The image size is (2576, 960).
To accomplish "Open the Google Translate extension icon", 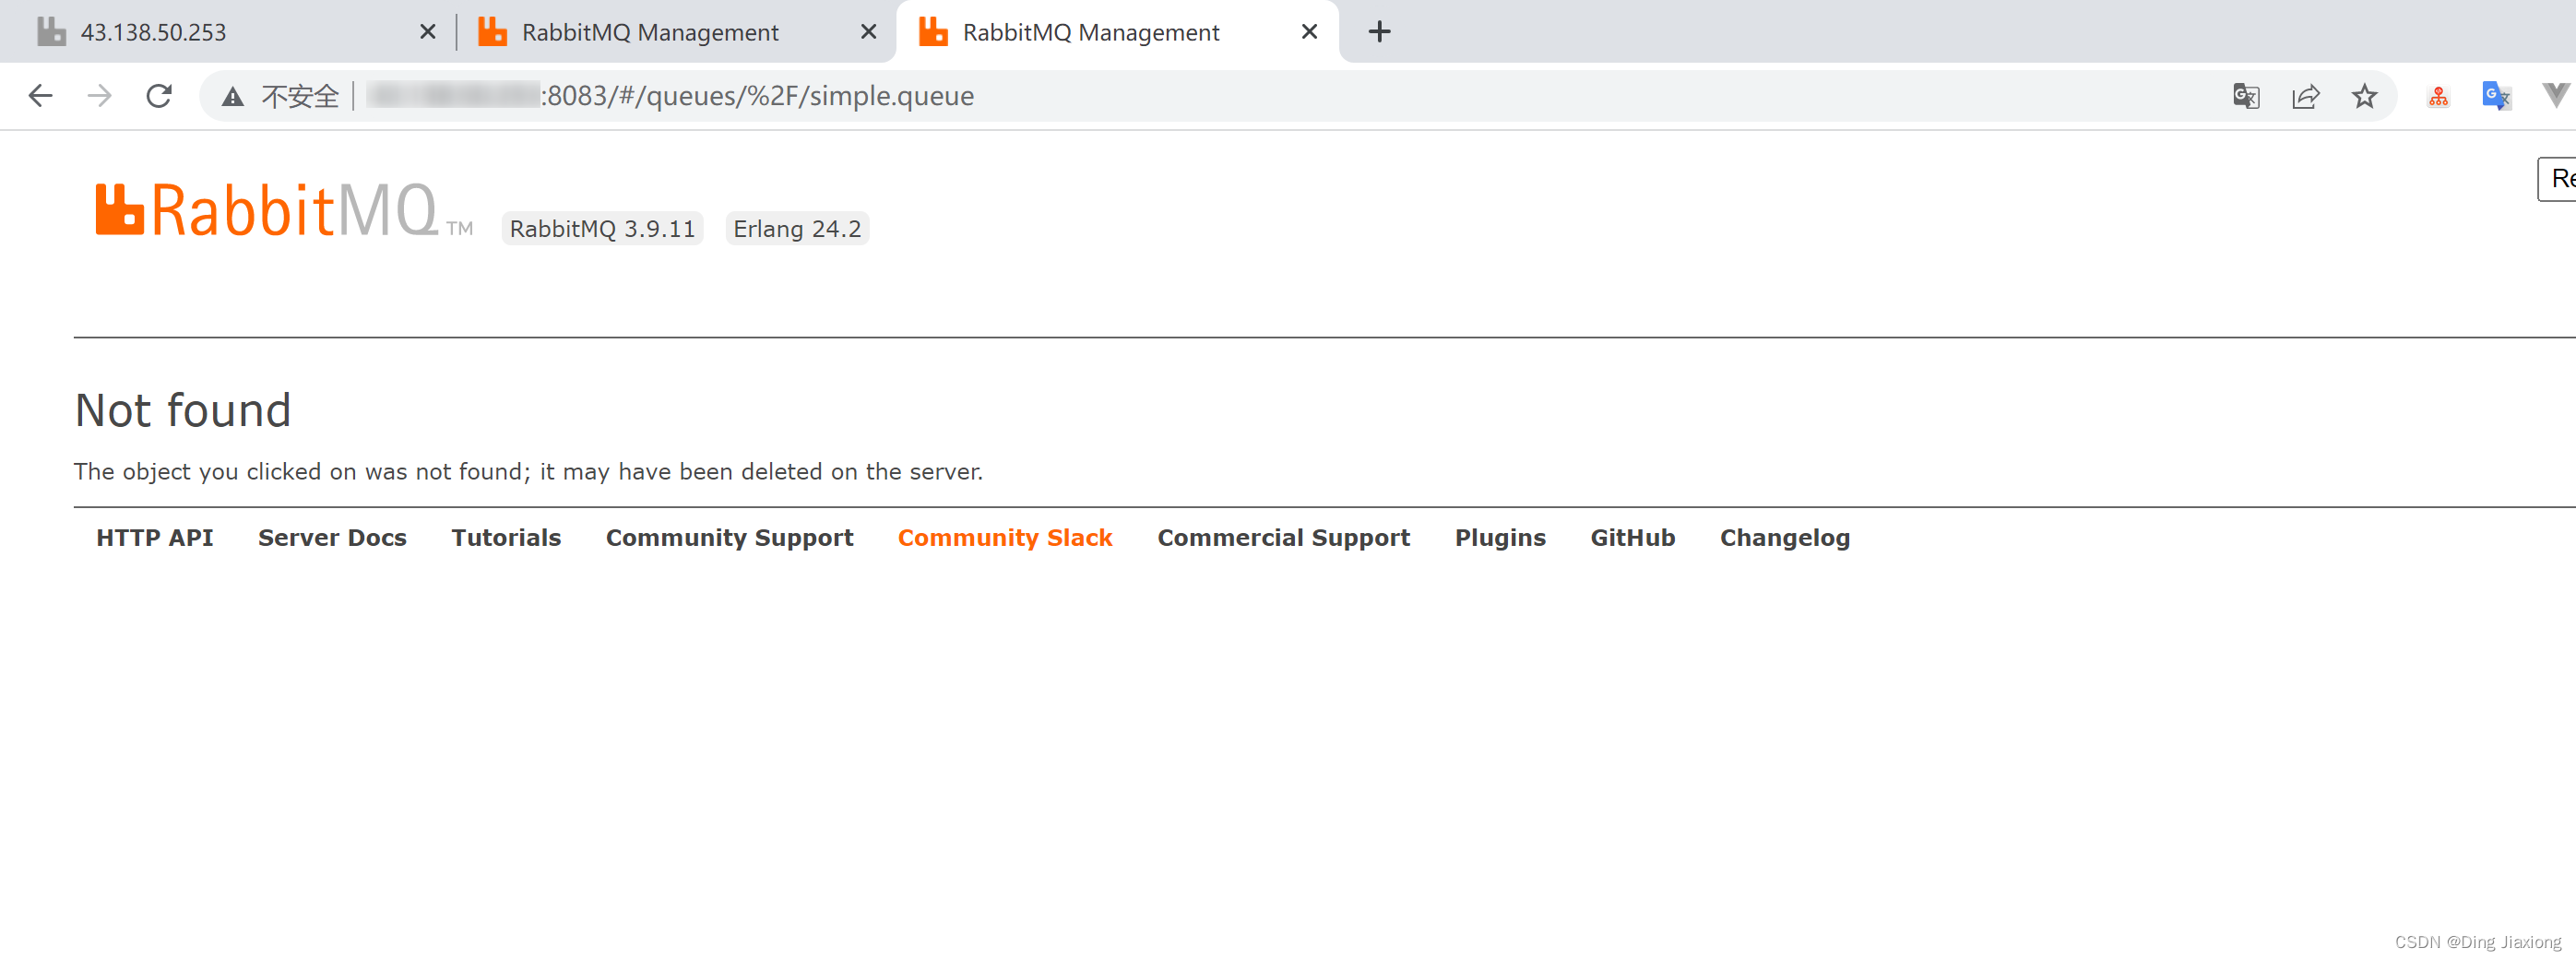I will tap(2496, 96).
